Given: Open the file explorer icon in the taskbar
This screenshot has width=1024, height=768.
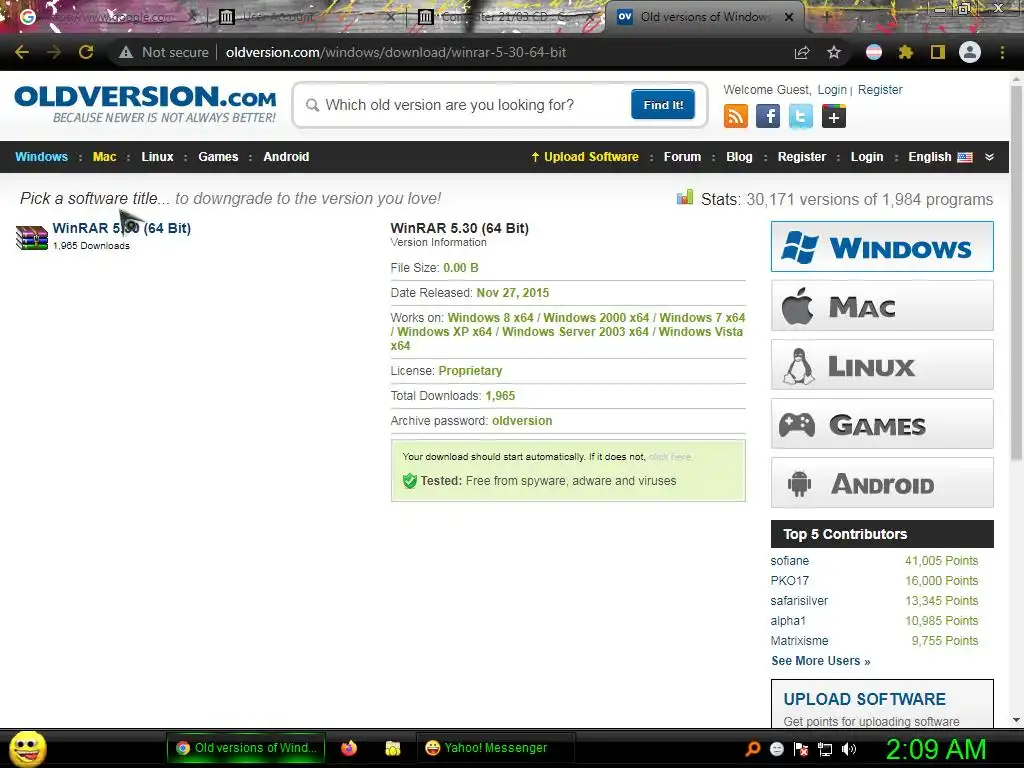Looking at the screenshot, I should [x=392, y=748].
